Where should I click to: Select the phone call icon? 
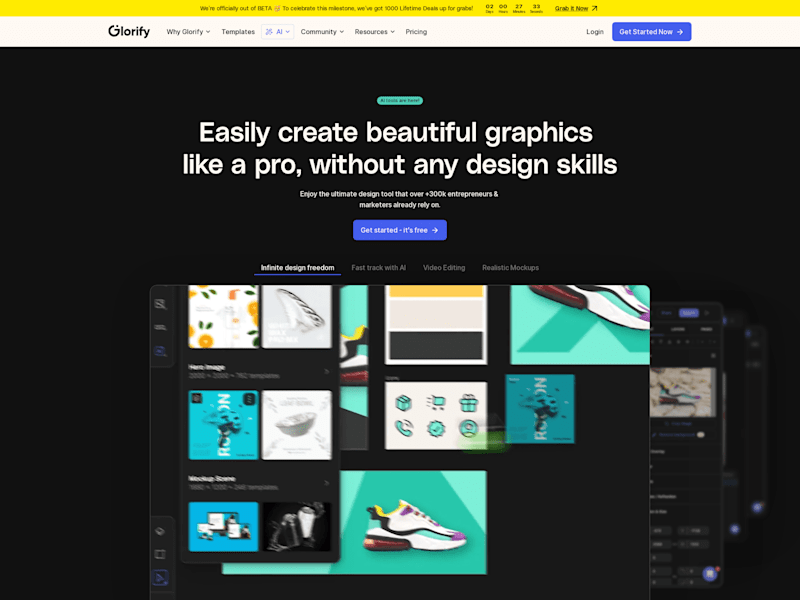(x=403, y=428)
